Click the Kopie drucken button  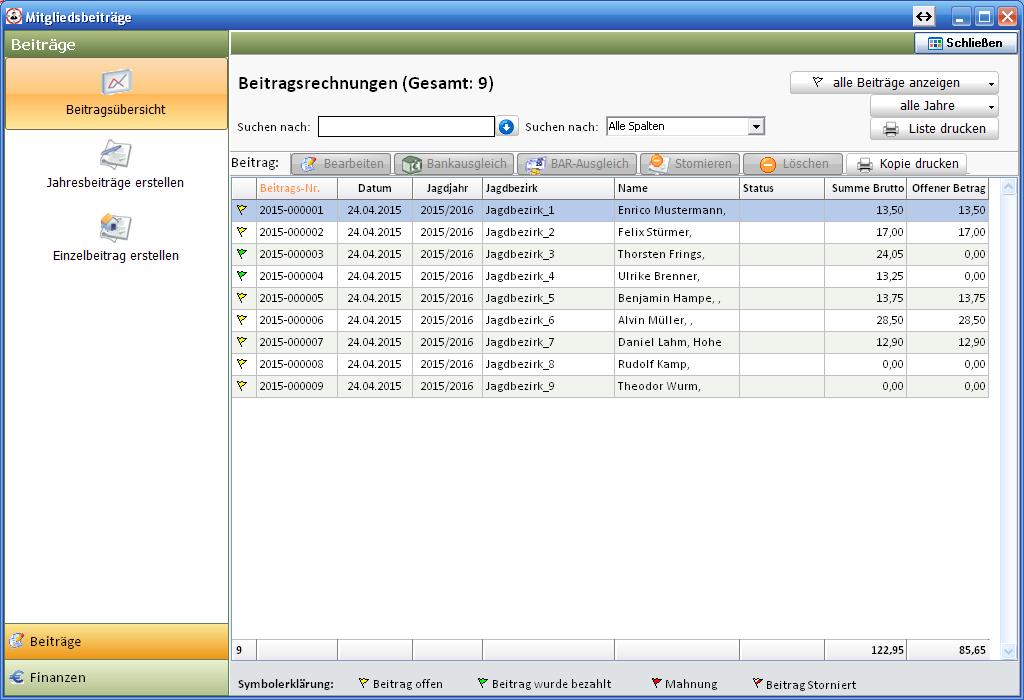coord(907,164)
